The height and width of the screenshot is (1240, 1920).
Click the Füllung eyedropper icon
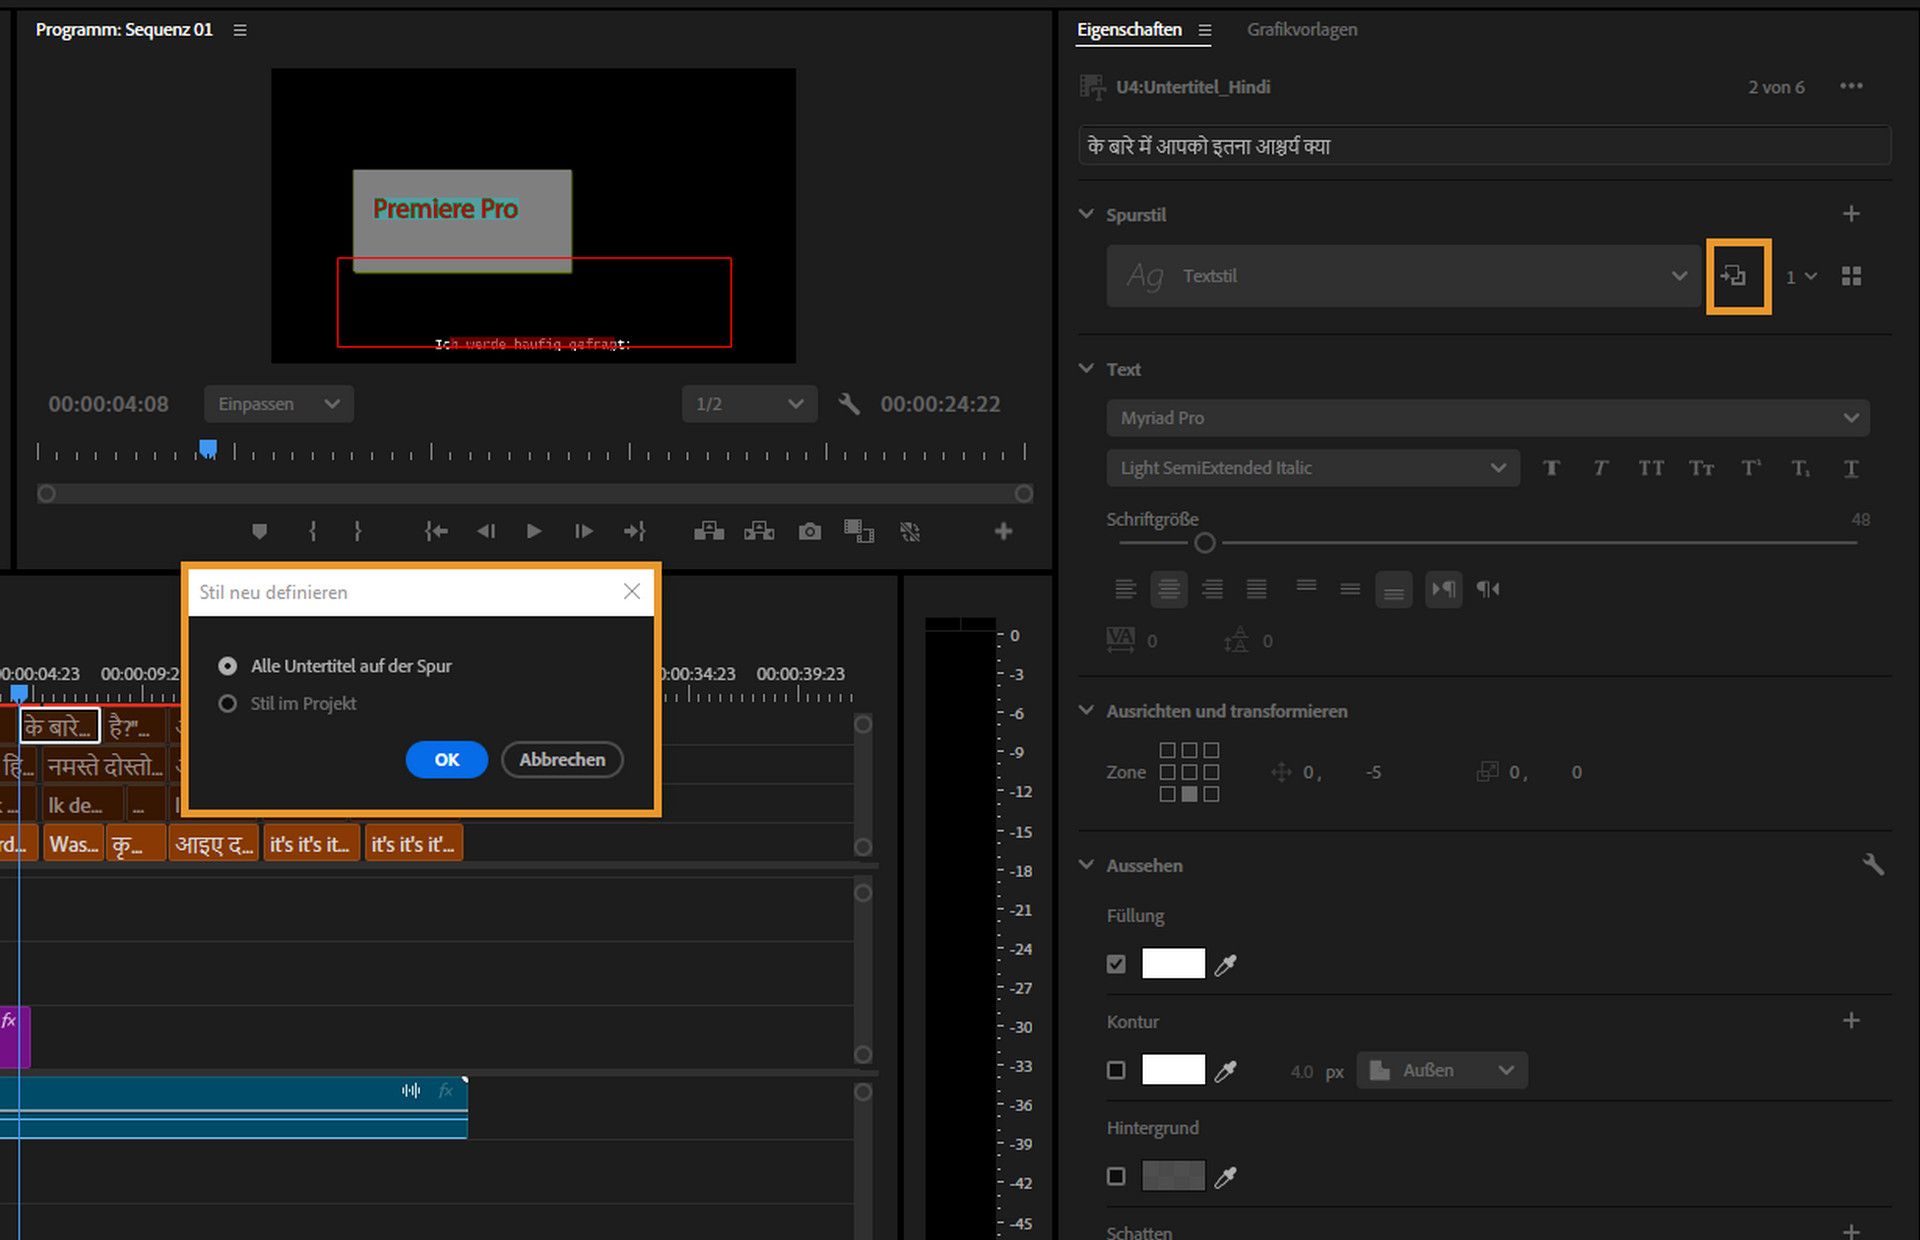coord(1225,964)
